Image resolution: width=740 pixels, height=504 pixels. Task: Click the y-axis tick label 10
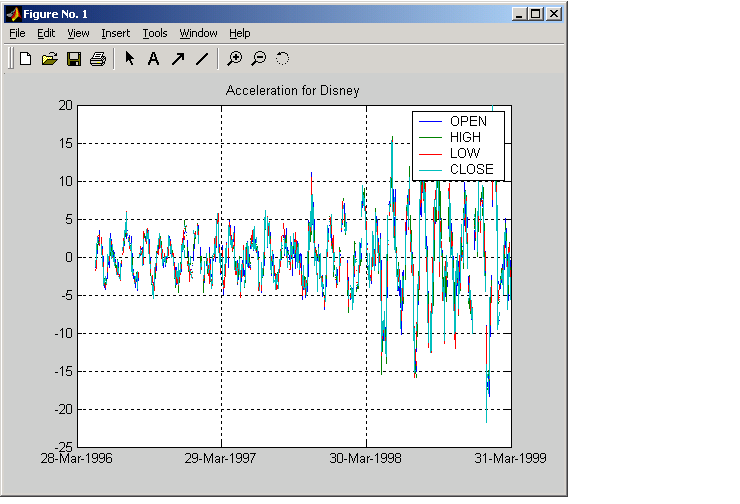66,181
